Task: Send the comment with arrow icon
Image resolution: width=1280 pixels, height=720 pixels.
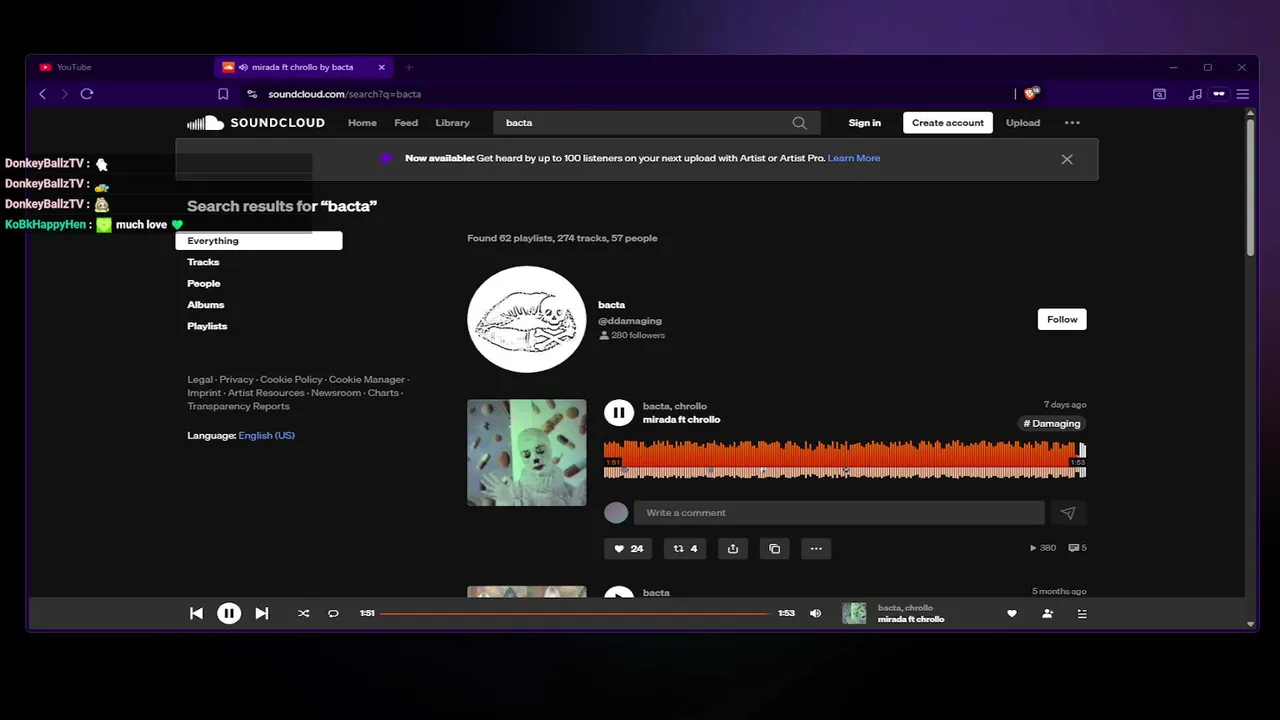Action: tap(1068, 513)
